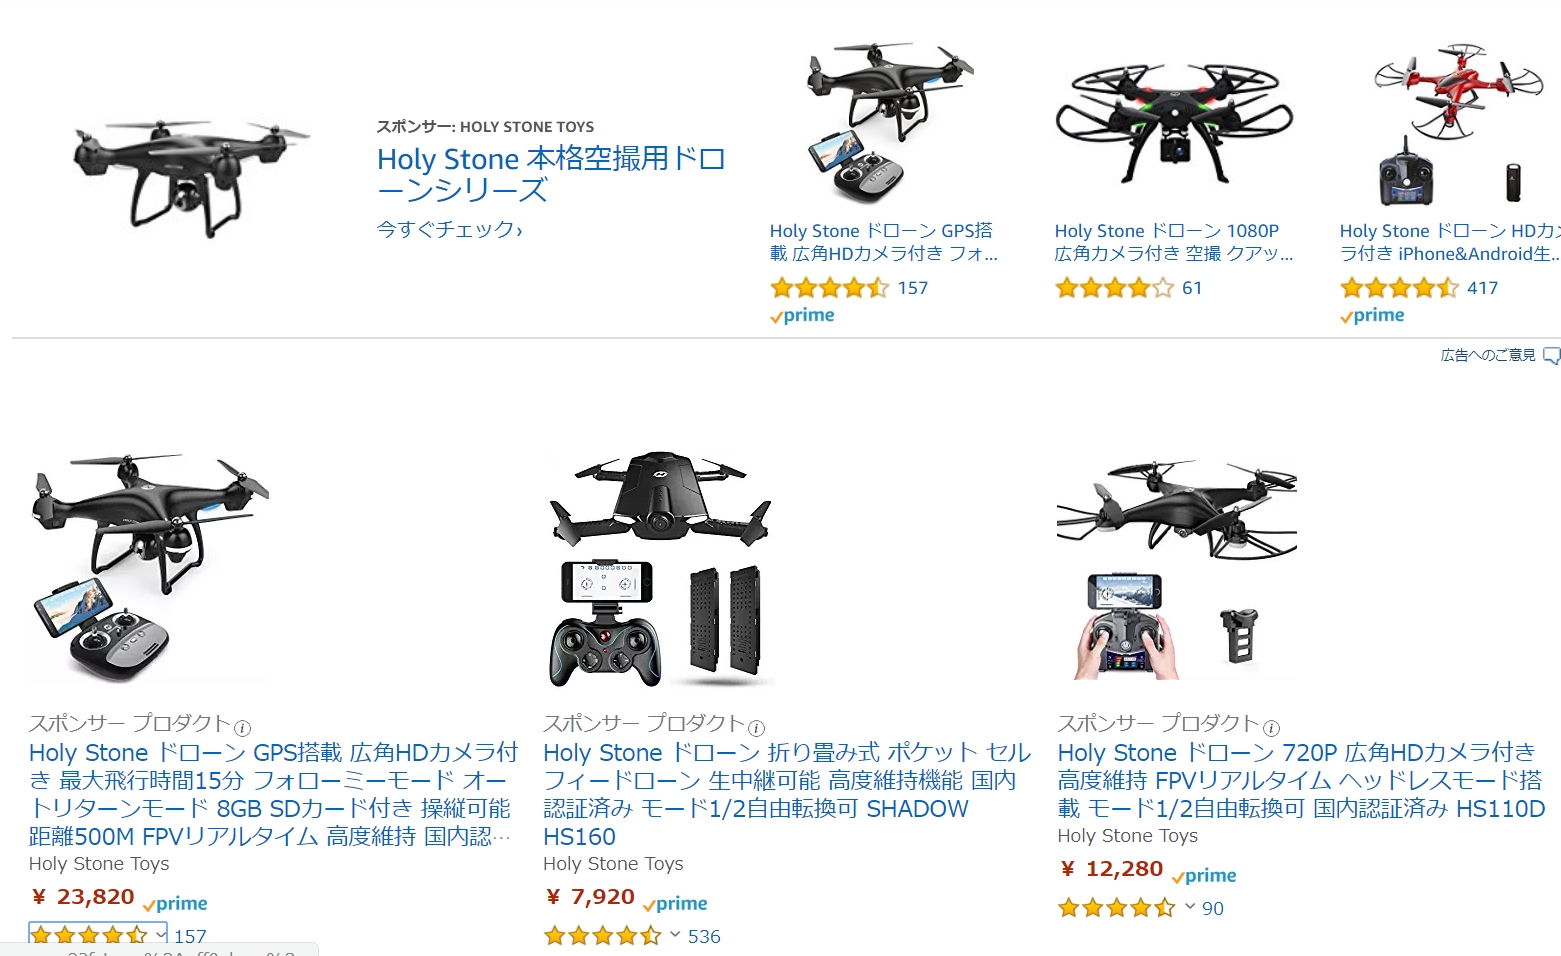The height and width of the screenshot is (956, 1561).
Task: Click 今すぐチェック link
Action: 449,230
